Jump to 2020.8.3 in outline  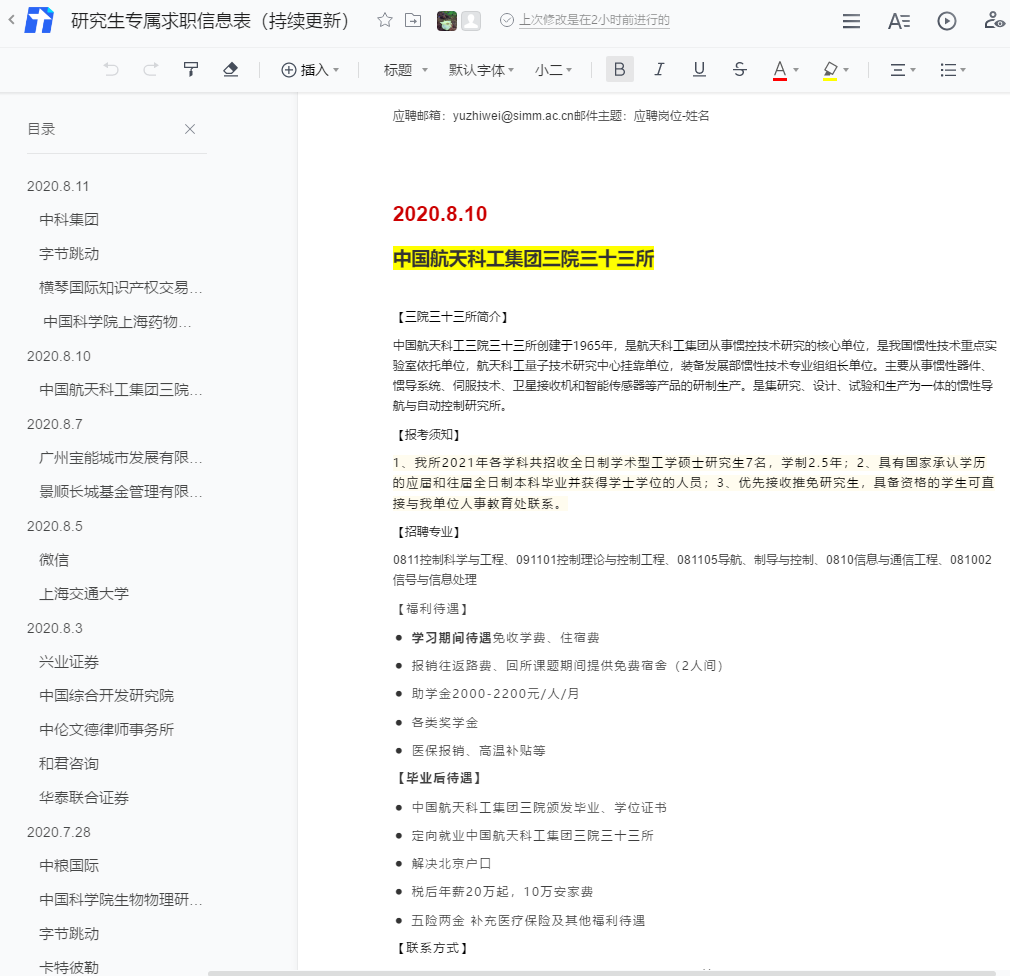pyautogui.click(x=55, y=628)
